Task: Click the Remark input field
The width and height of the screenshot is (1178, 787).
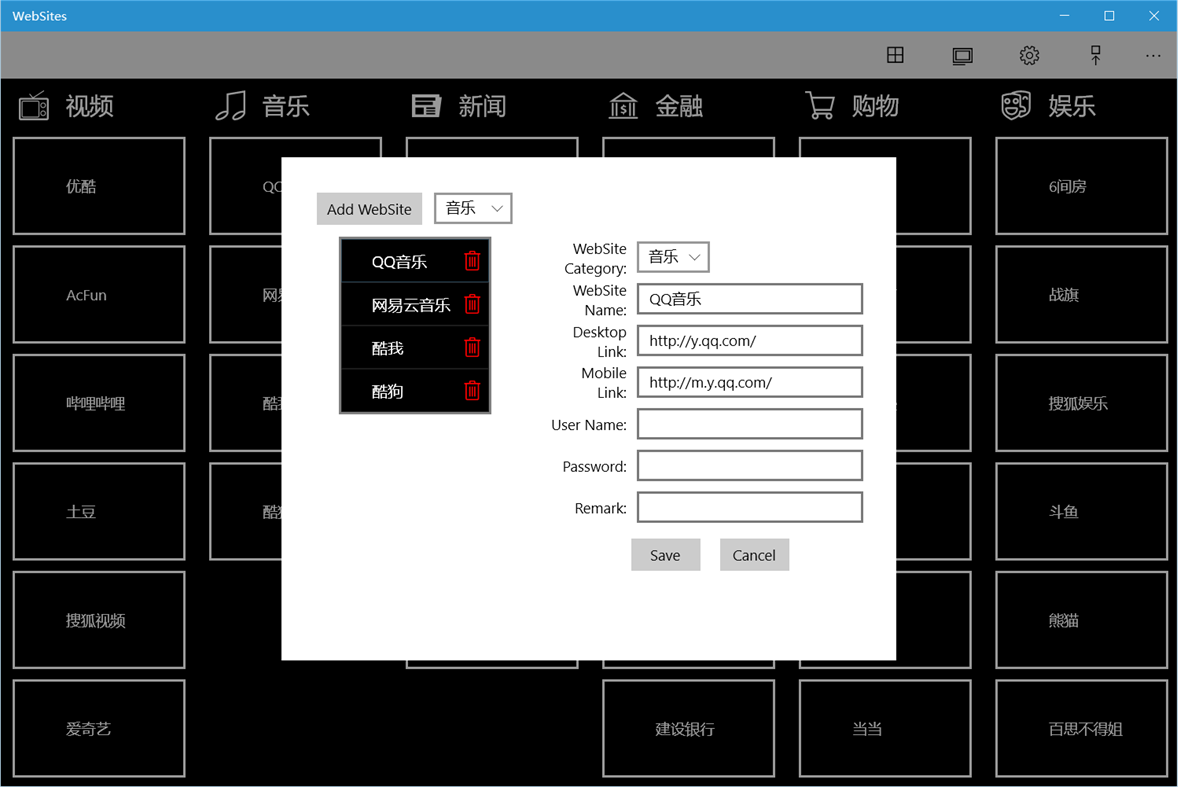Action: [750, 508]
